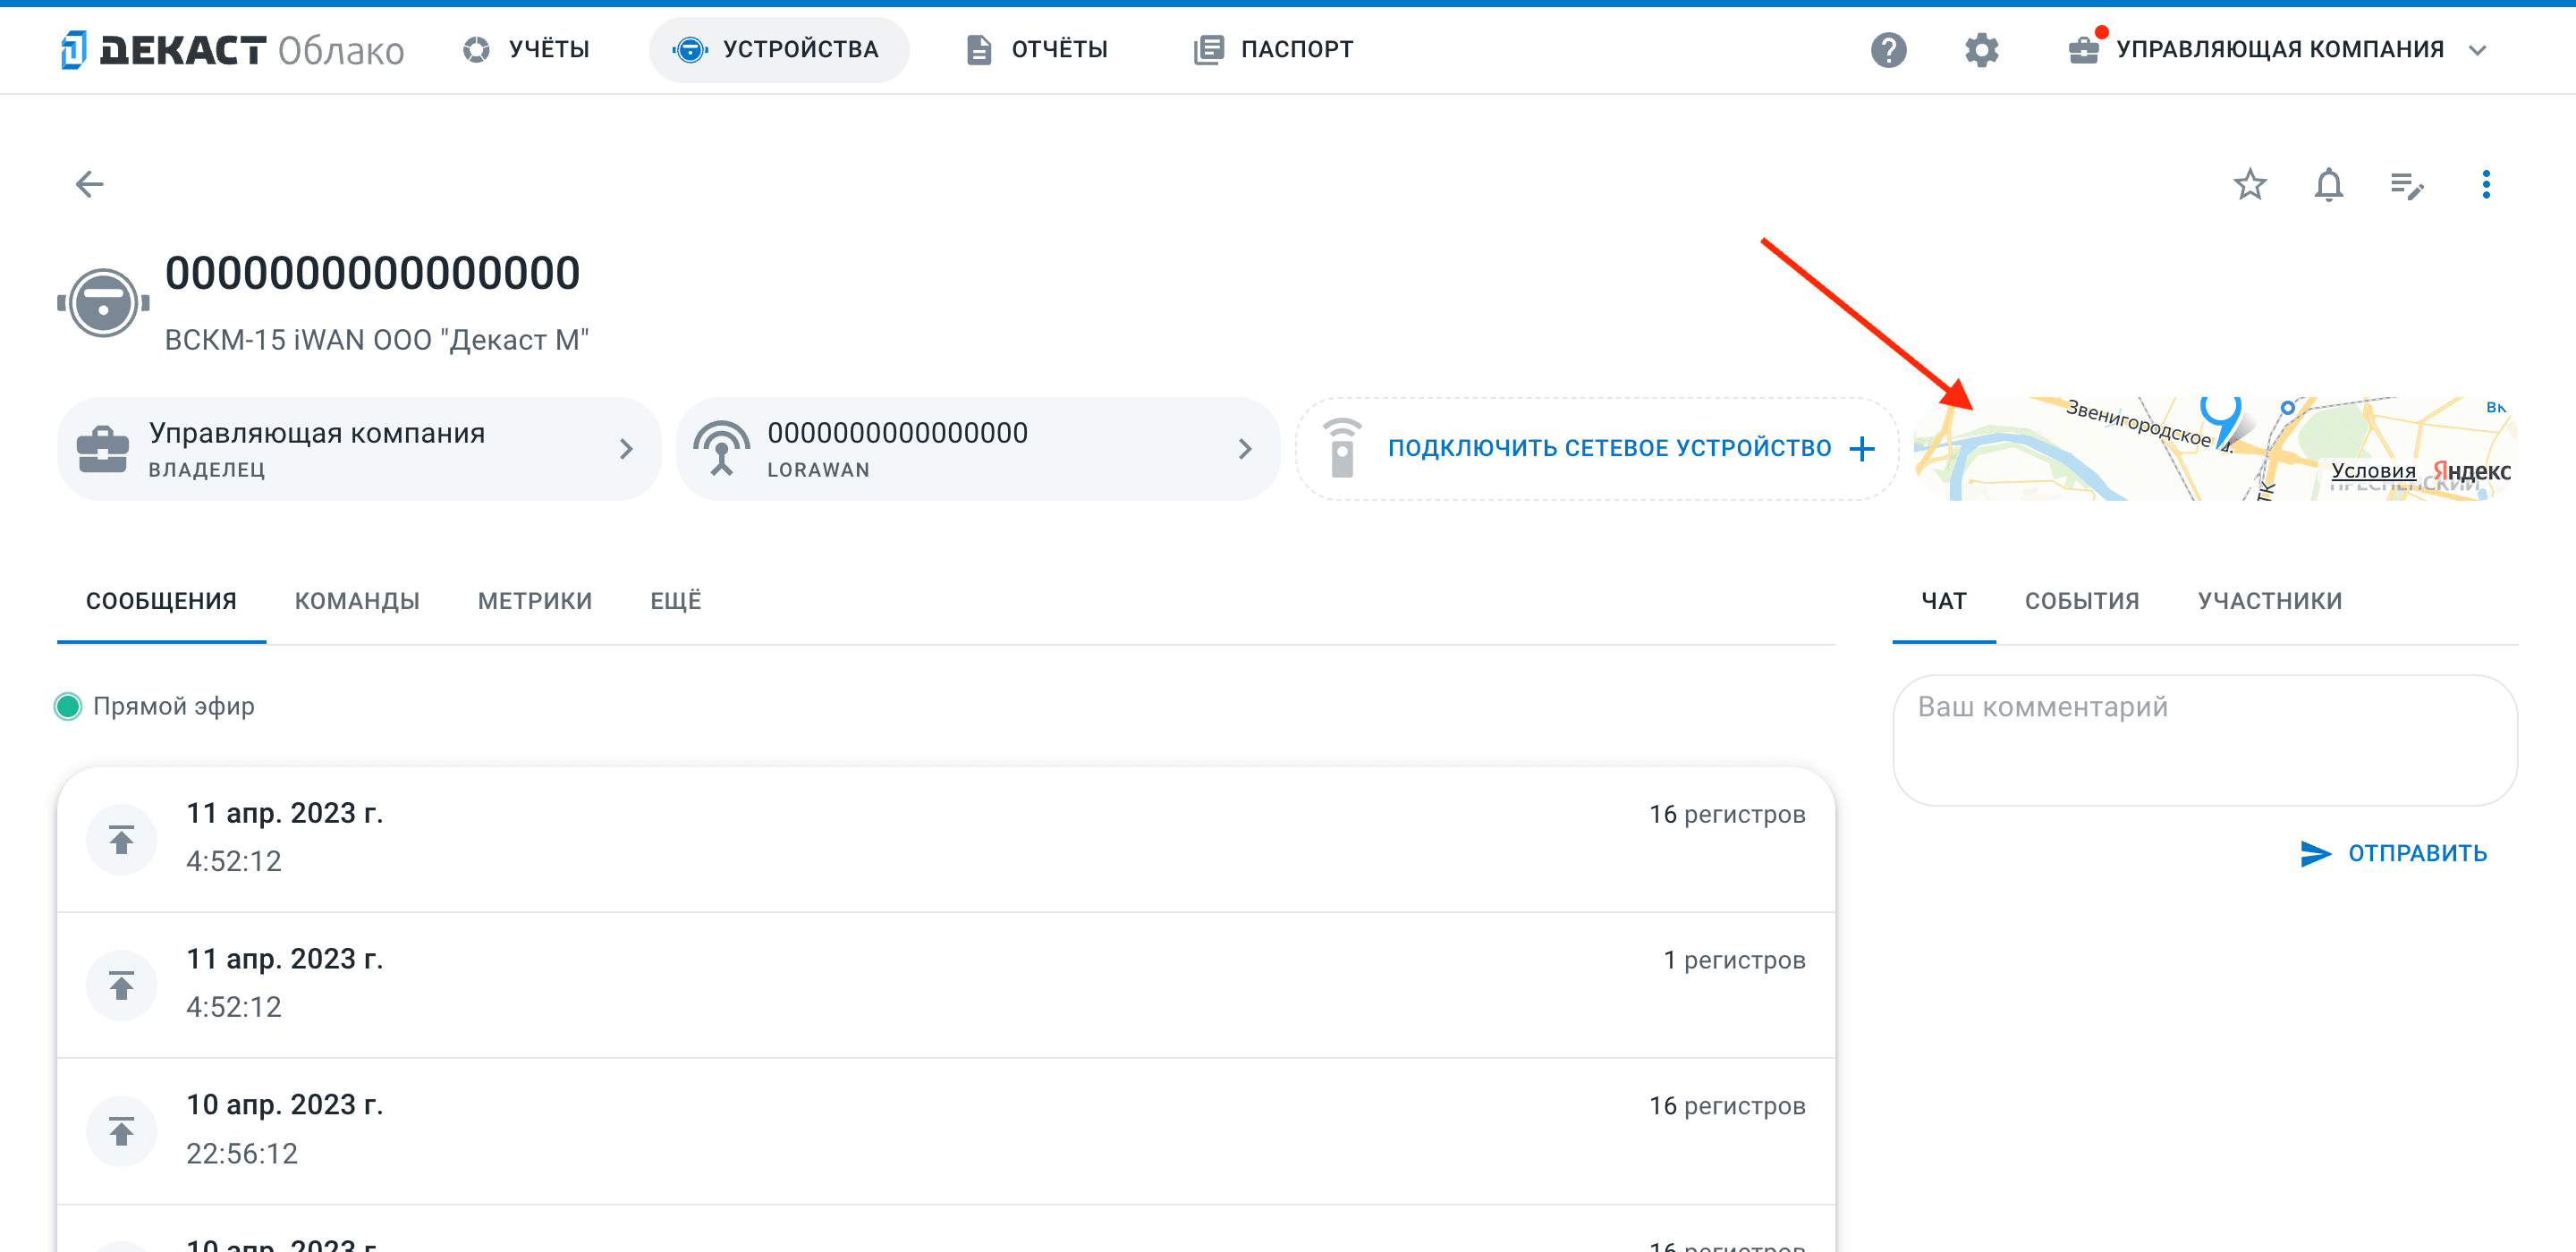Image resolution: width=2576 pixels, height=1252 pixels.
Task: Click the star/bookmark icon
Action: pyautogui.click(x=2248, y=182)
